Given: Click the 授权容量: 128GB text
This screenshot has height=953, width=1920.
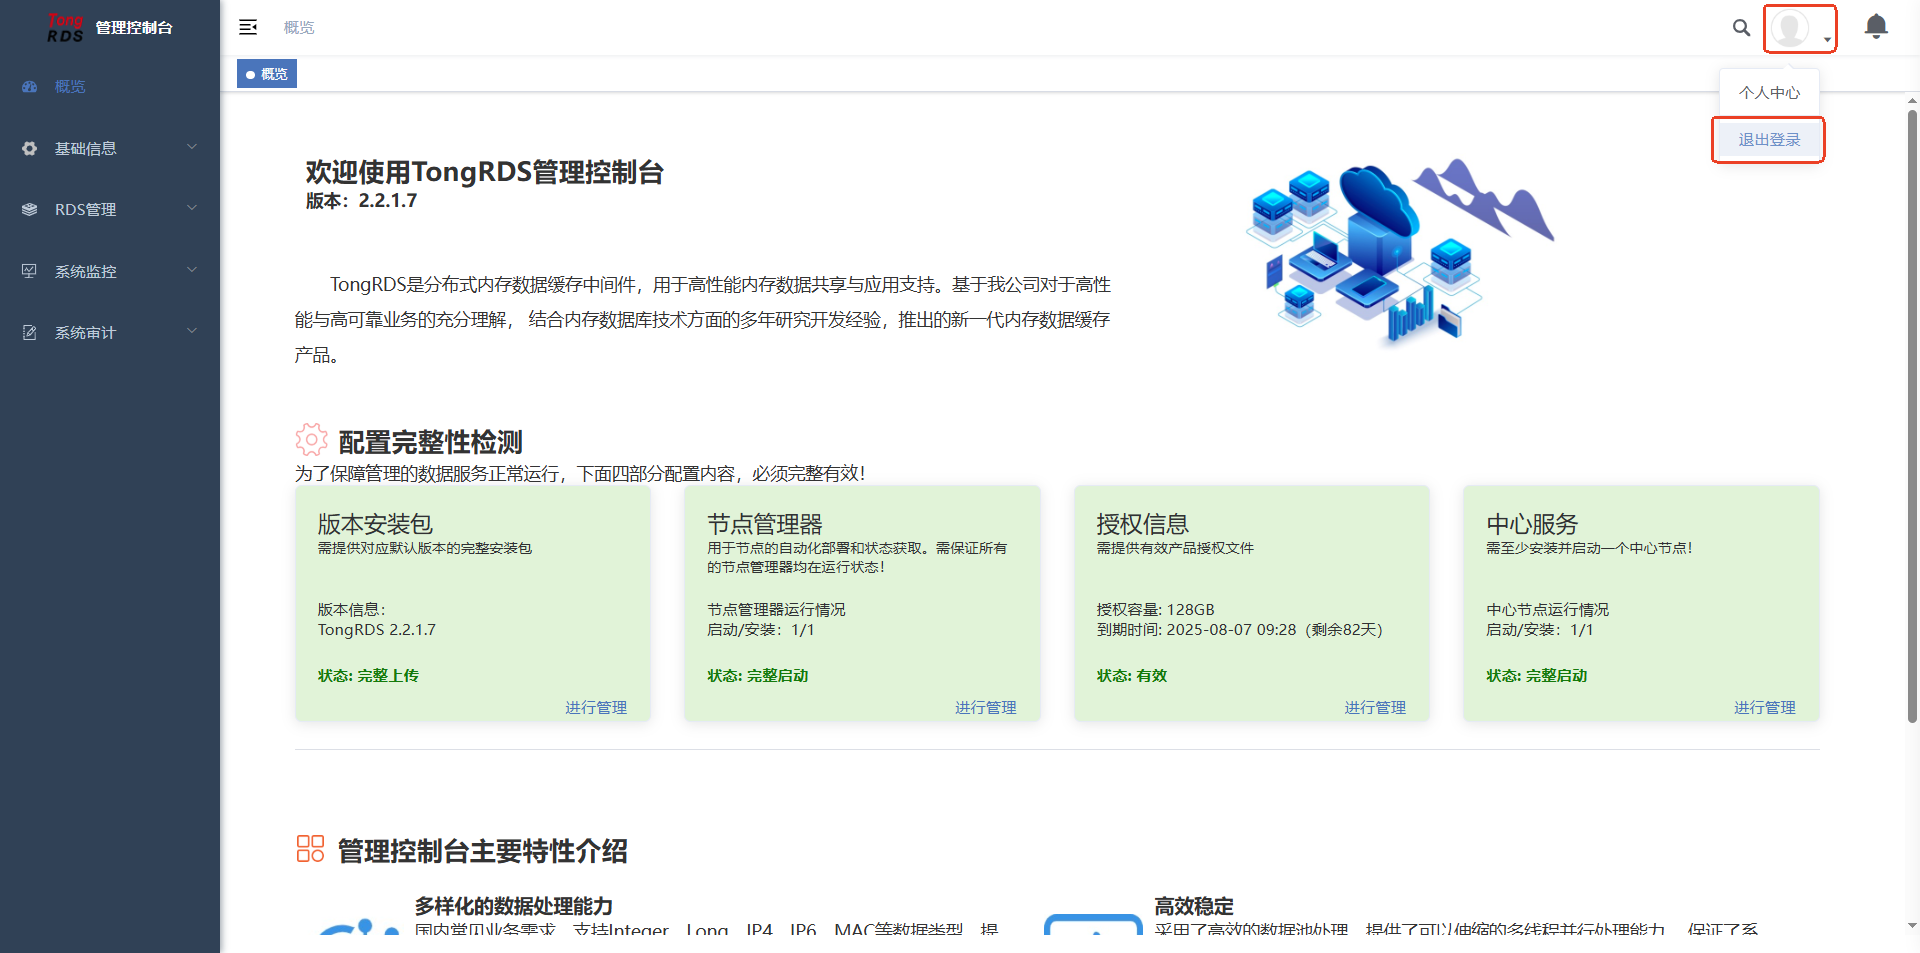Looking at the screenshot, I should click(x=1155, y=610).
